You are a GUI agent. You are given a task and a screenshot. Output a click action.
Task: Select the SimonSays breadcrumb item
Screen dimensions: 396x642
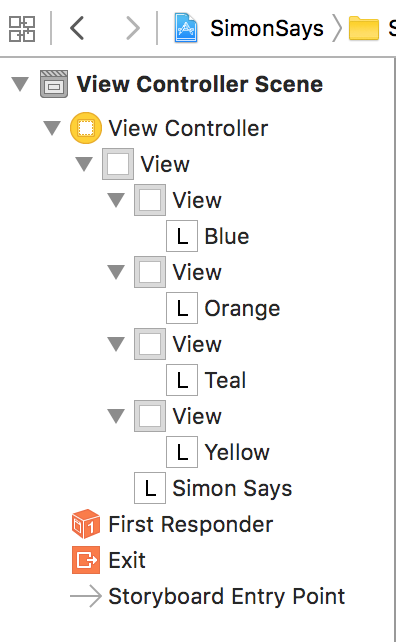(267, 28)
